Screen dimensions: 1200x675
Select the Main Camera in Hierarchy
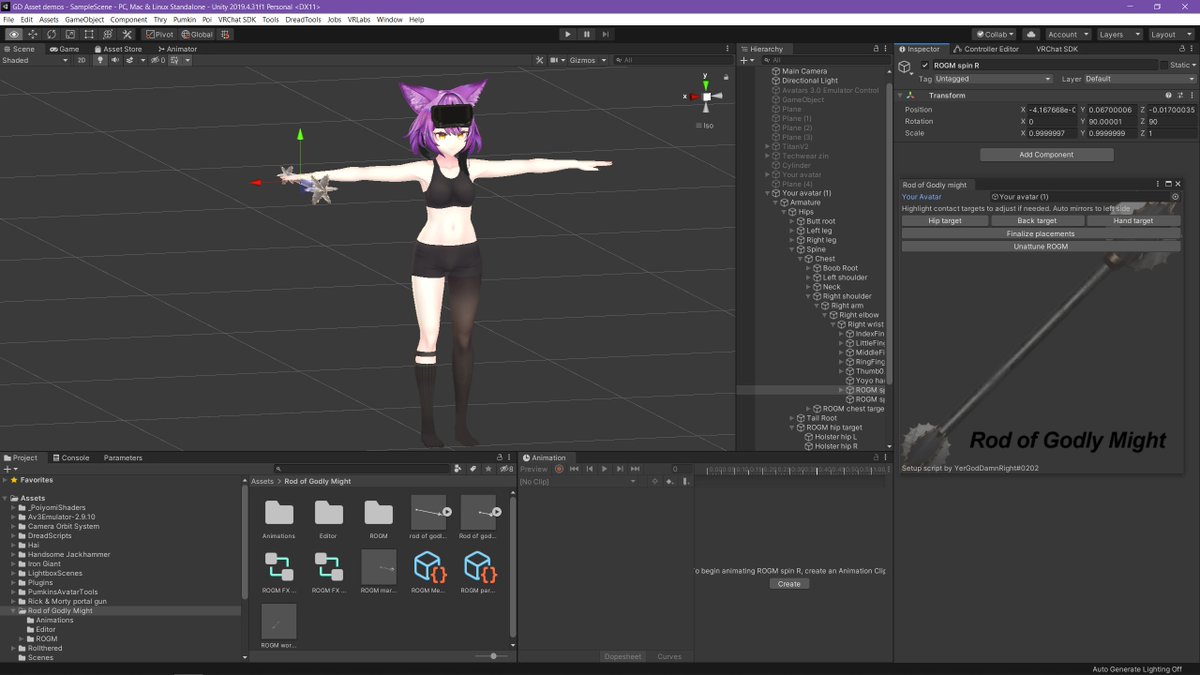pyautogui.click(x=804, y=71)
